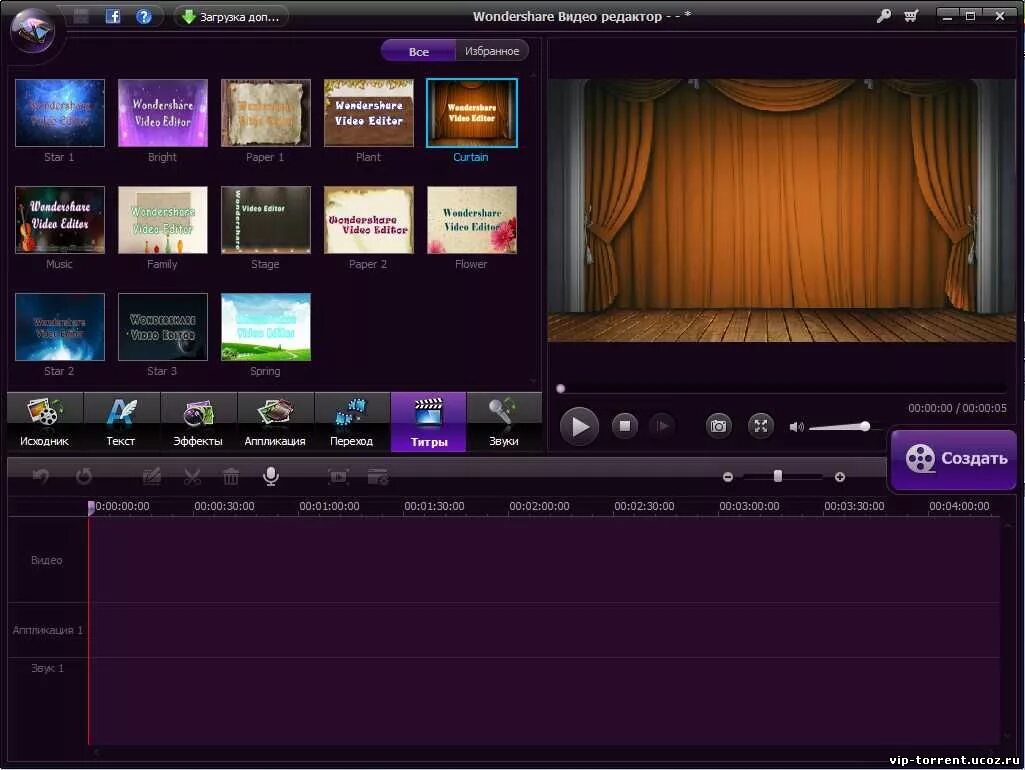Click the rightmost timeline toolbar icon
Viewport: 1025px width, 770px height.
(x=378, y=477)
